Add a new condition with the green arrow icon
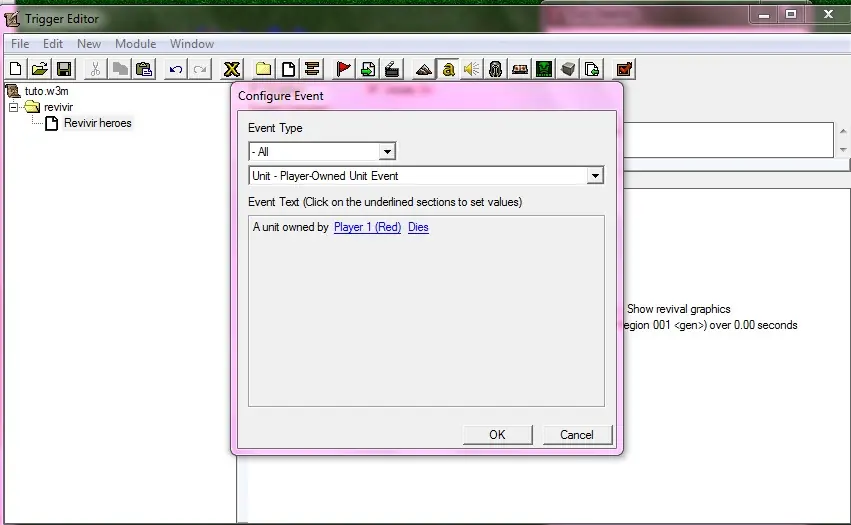Image resolution: width=851 pixels, height=525 pixels. pos(368,69)
